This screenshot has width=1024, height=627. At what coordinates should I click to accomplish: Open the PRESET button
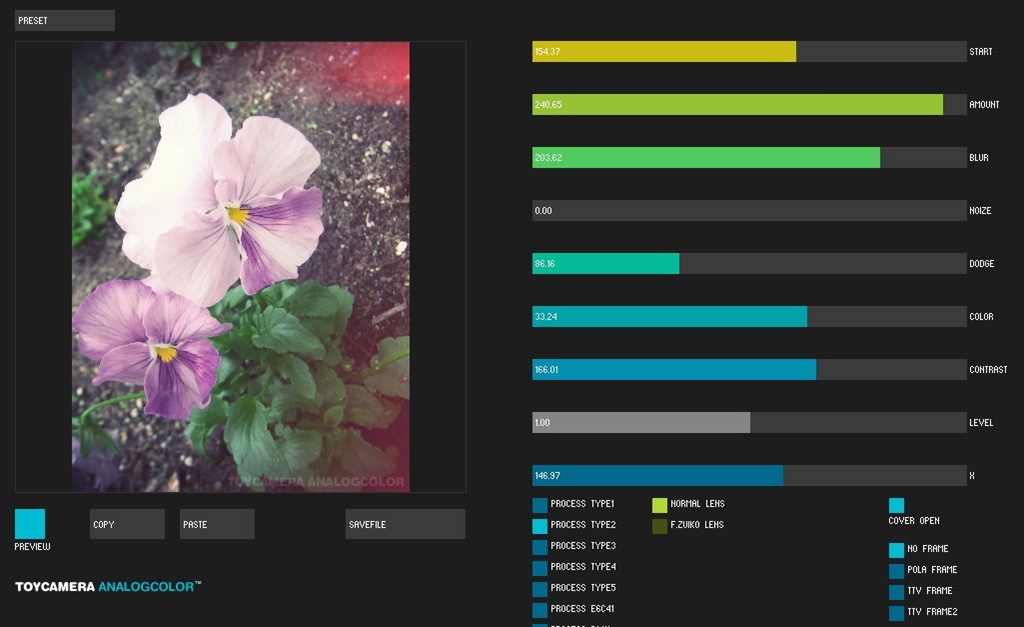[65, 20]
